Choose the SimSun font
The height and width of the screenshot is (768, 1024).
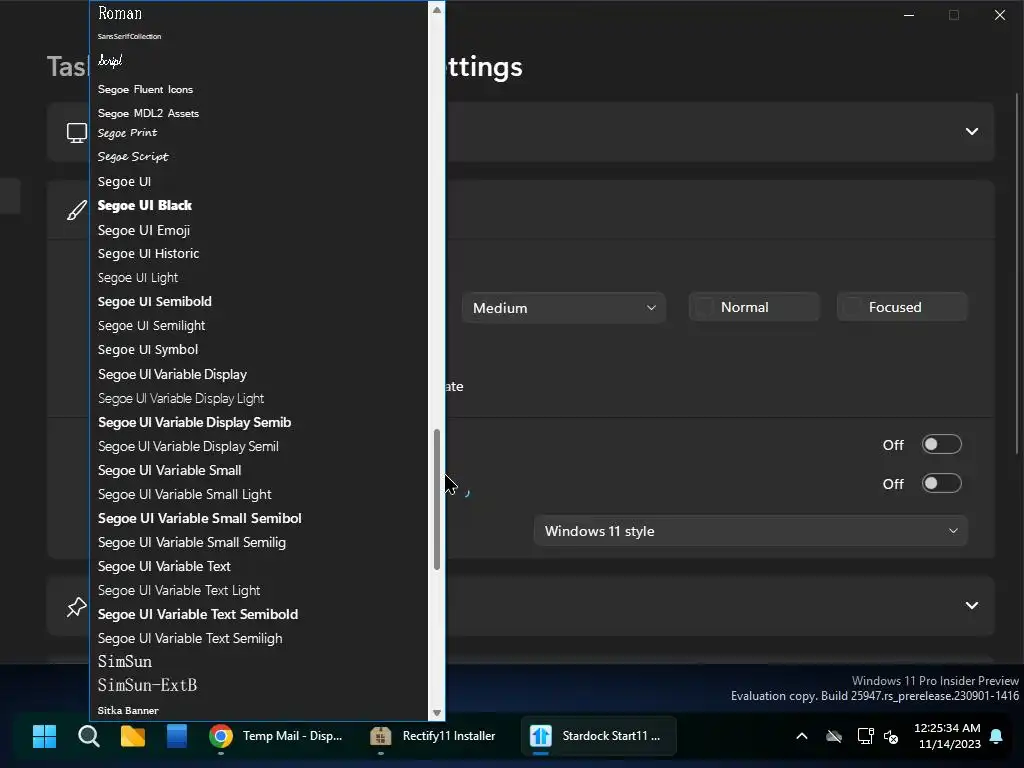coord(259,662)
